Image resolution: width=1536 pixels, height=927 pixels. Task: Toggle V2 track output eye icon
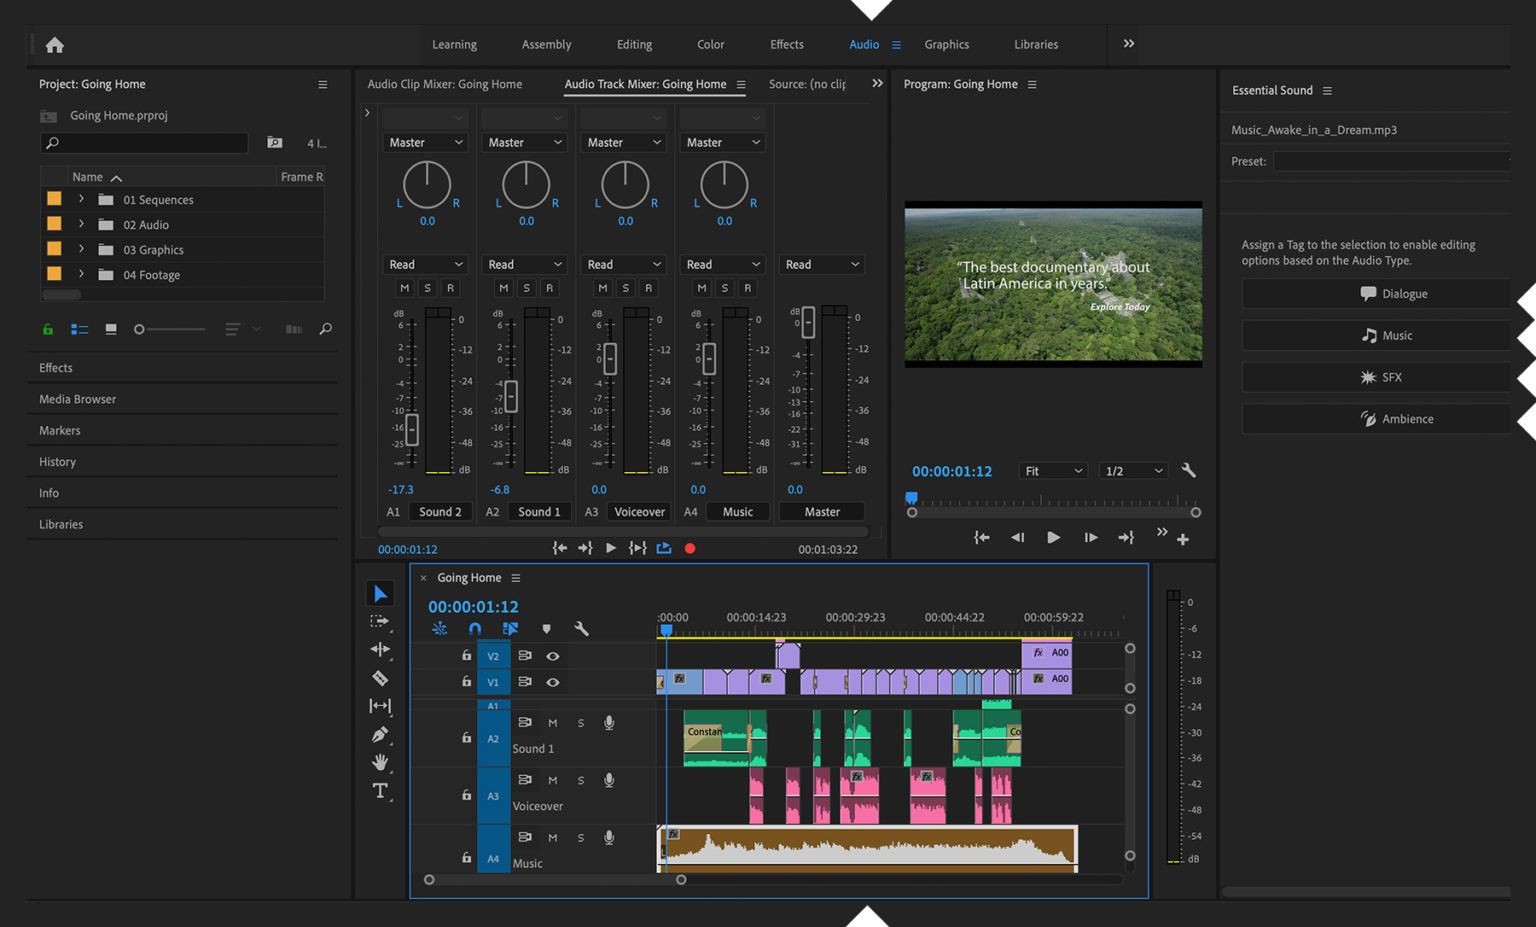pos(553,656)
